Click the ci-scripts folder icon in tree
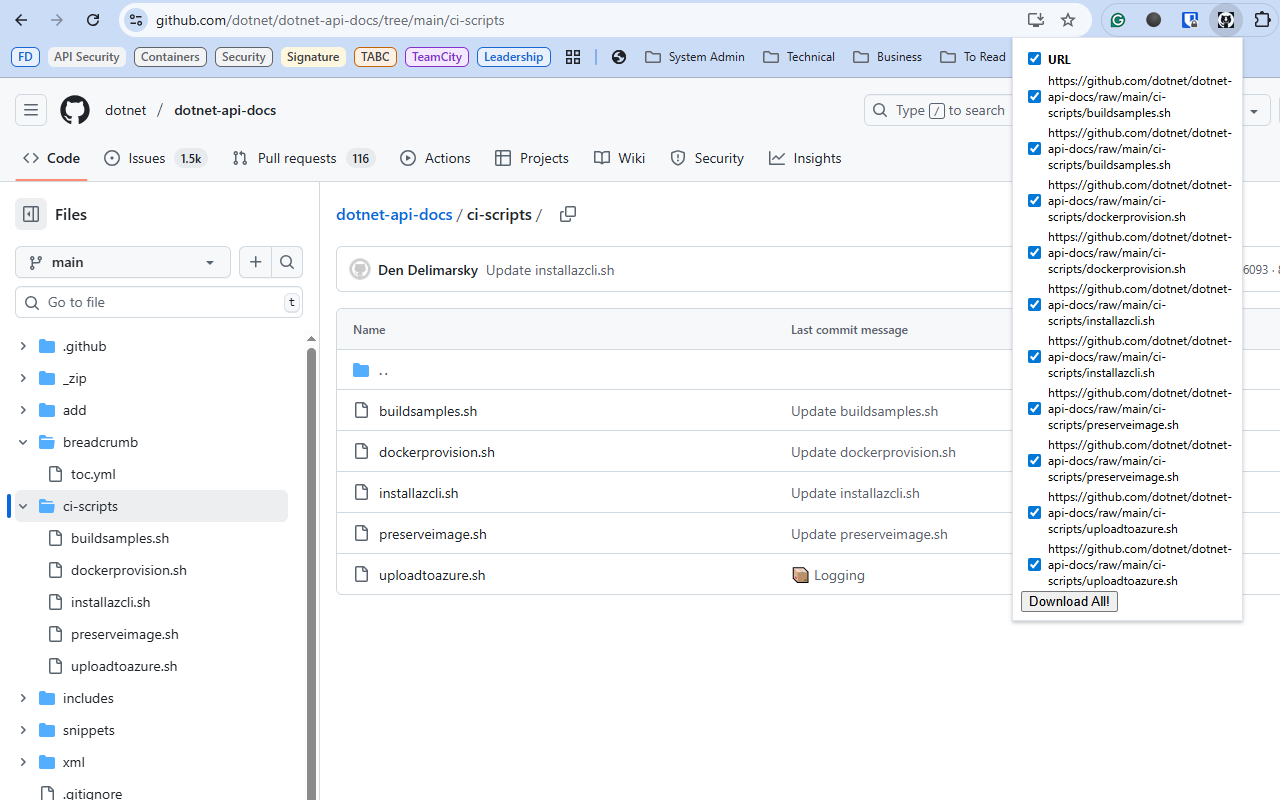The image size is (1280, 800). click(46, 506)
